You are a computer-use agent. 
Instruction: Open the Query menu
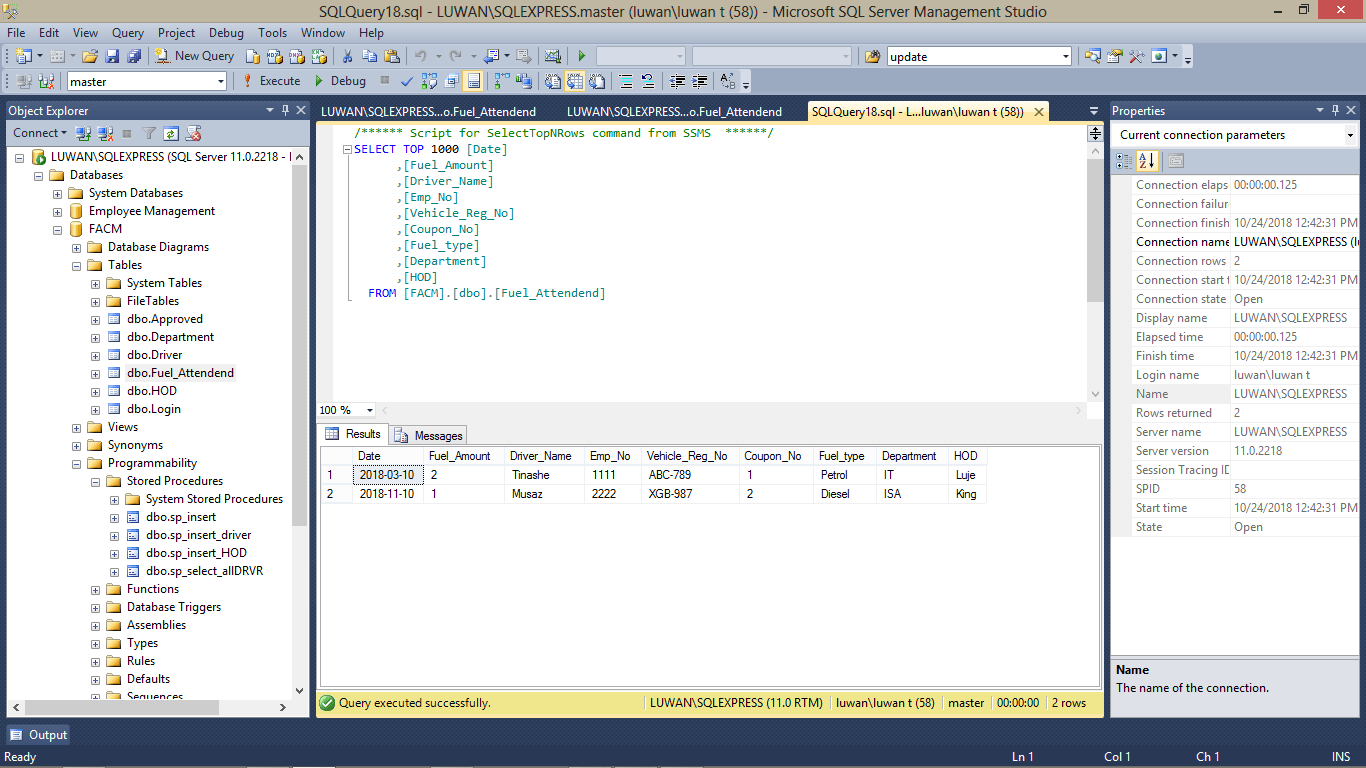pyautogui.click(x=127, y=33)
